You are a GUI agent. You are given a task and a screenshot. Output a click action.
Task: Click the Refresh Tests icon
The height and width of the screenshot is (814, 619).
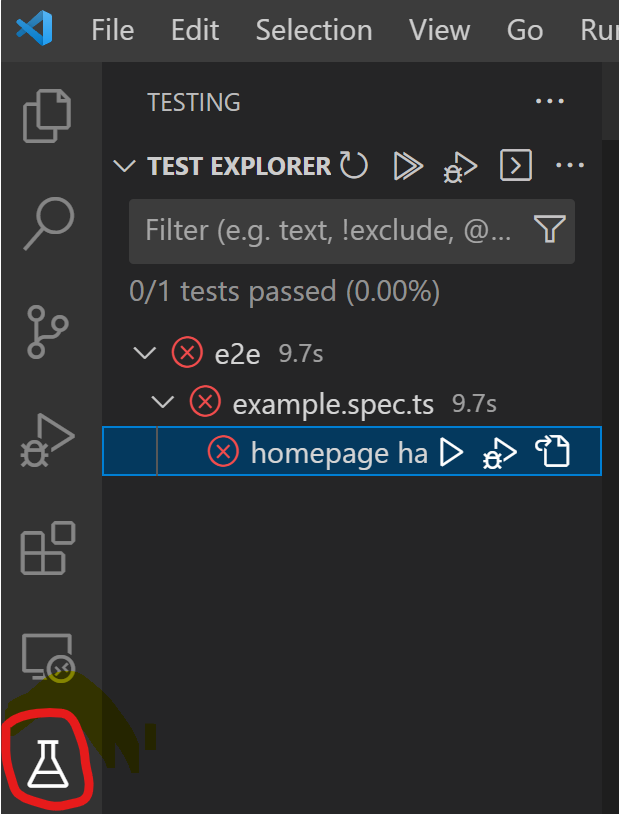point(354,166)
